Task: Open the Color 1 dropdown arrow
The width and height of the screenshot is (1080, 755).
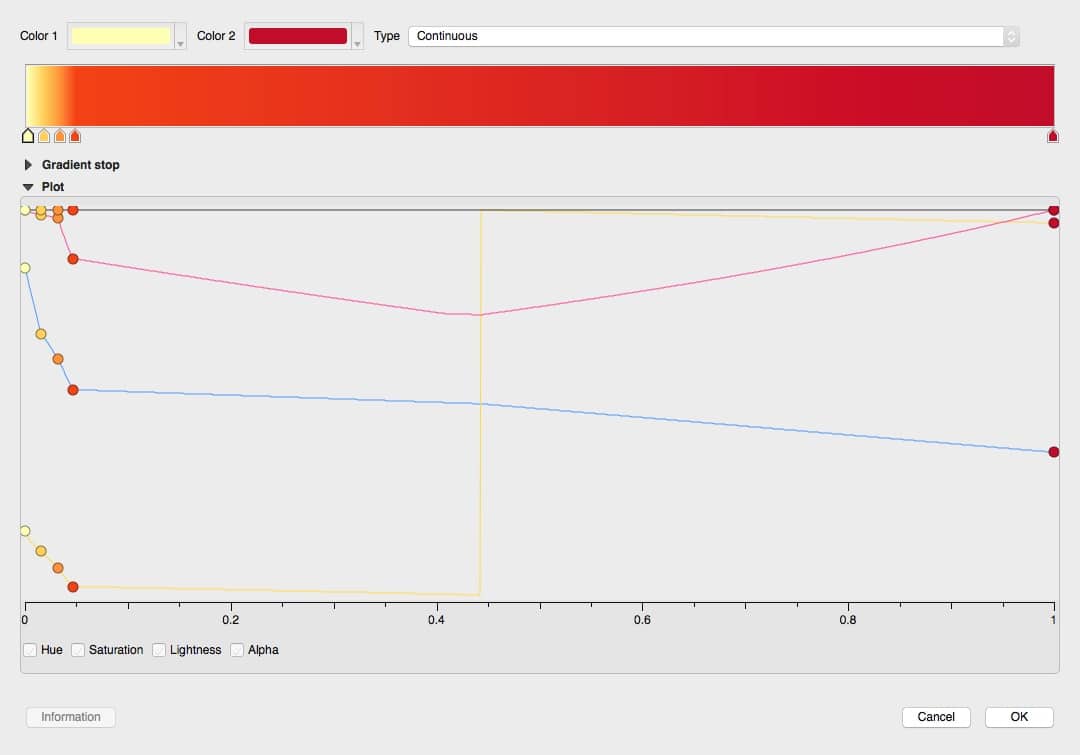Action: coord(180,37)
